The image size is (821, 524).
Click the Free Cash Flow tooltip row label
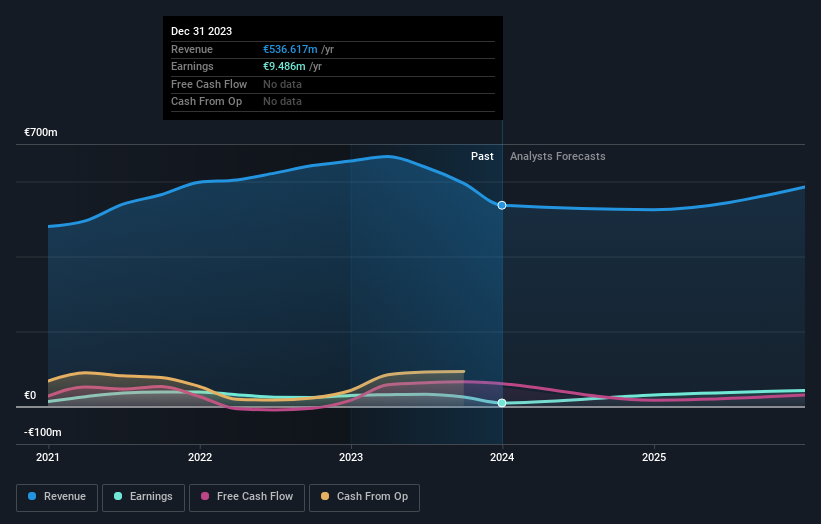[209, 84]
